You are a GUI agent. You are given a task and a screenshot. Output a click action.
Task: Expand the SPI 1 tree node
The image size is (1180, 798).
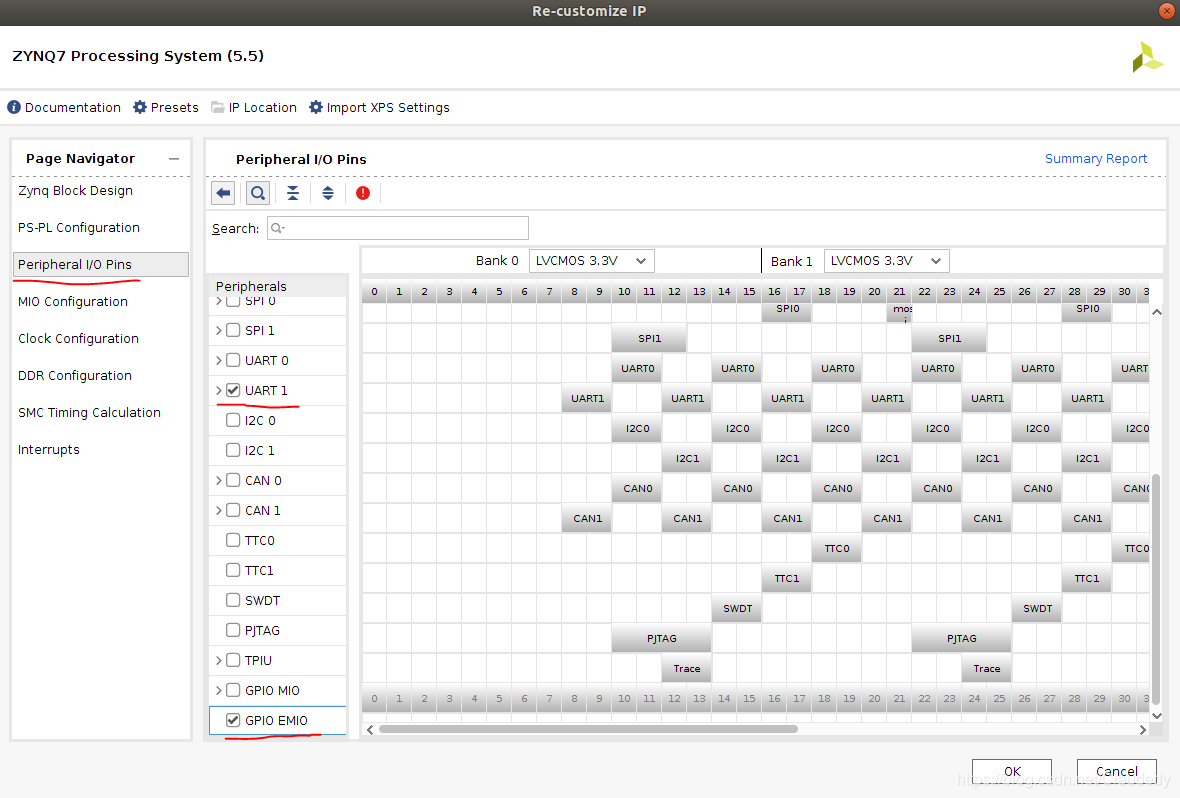[x=219, y=330]
